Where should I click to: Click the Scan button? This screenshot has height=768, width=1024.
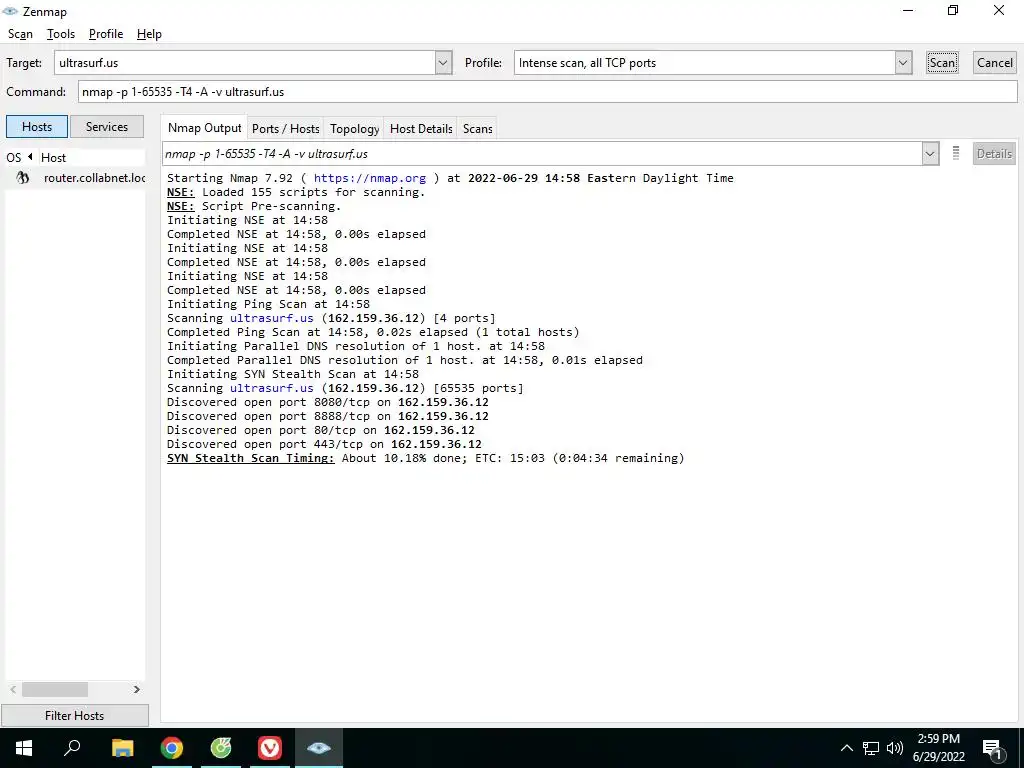click(x=942, y=63)
